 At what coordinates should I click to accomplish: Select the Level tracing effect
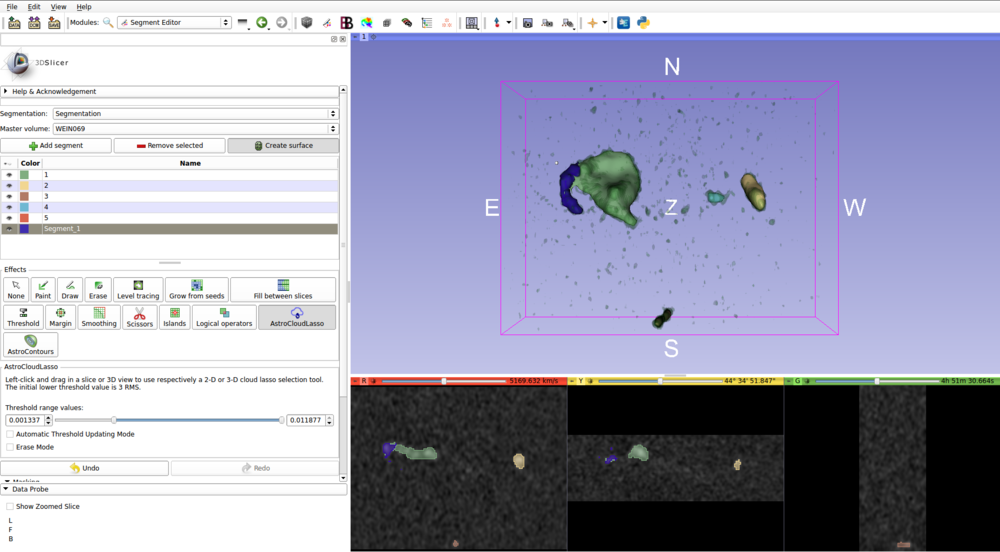[138, 289]
